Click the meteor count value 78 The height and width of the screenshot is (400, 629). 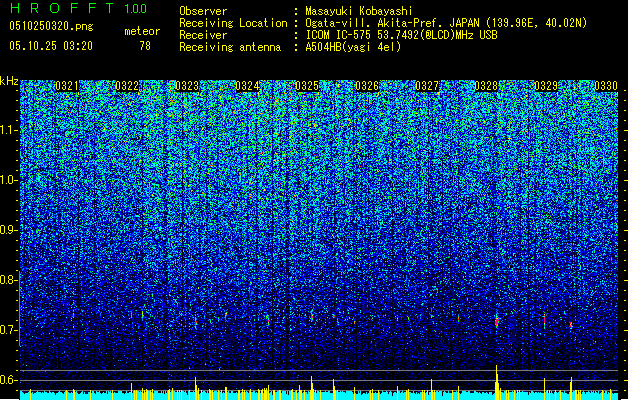click(145, 46)
